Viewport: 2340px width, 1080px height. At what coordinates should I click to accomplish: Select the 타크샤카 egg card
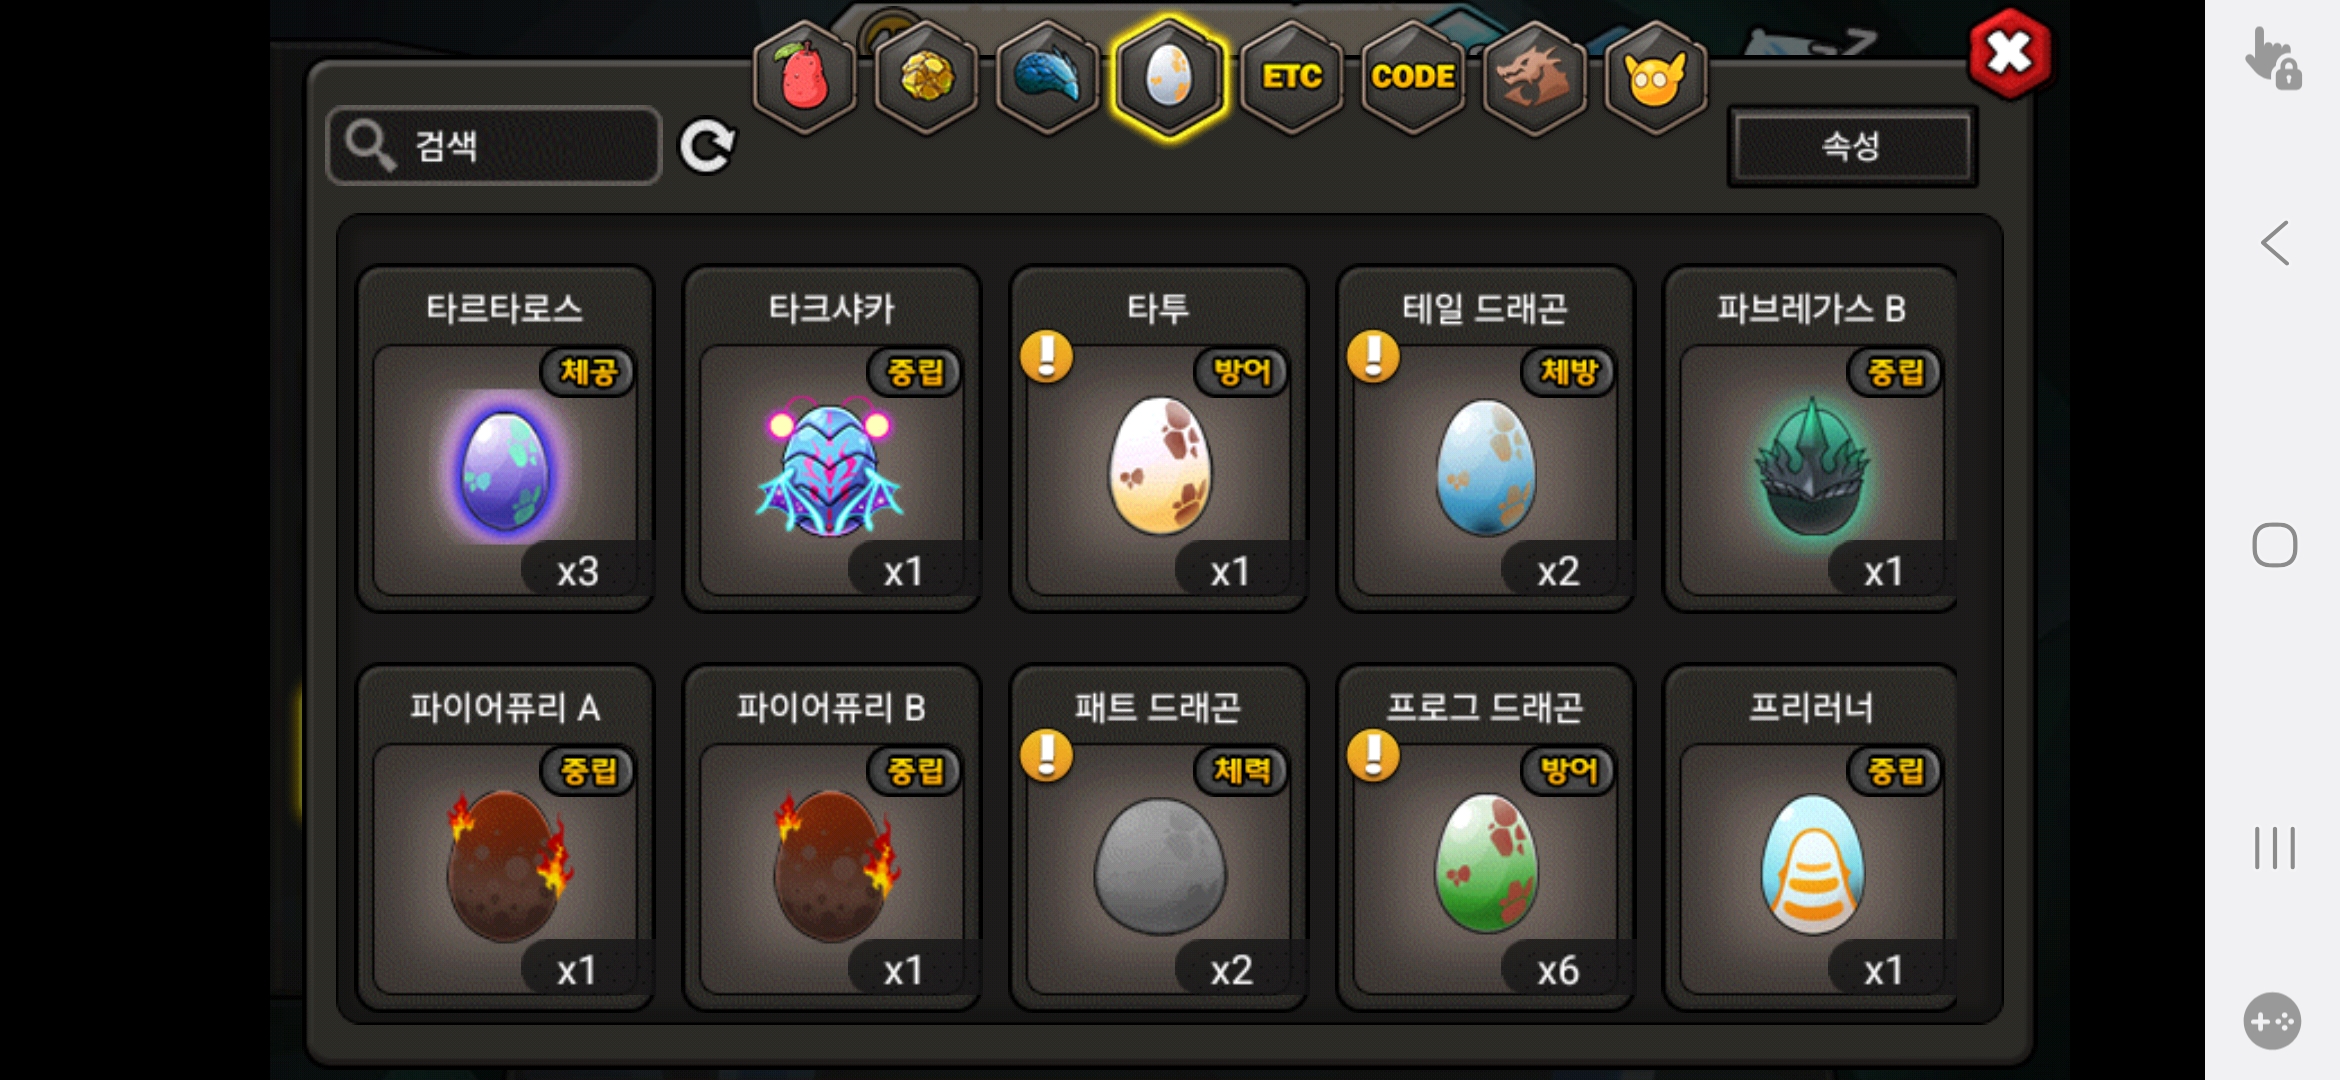pos(832,439)
